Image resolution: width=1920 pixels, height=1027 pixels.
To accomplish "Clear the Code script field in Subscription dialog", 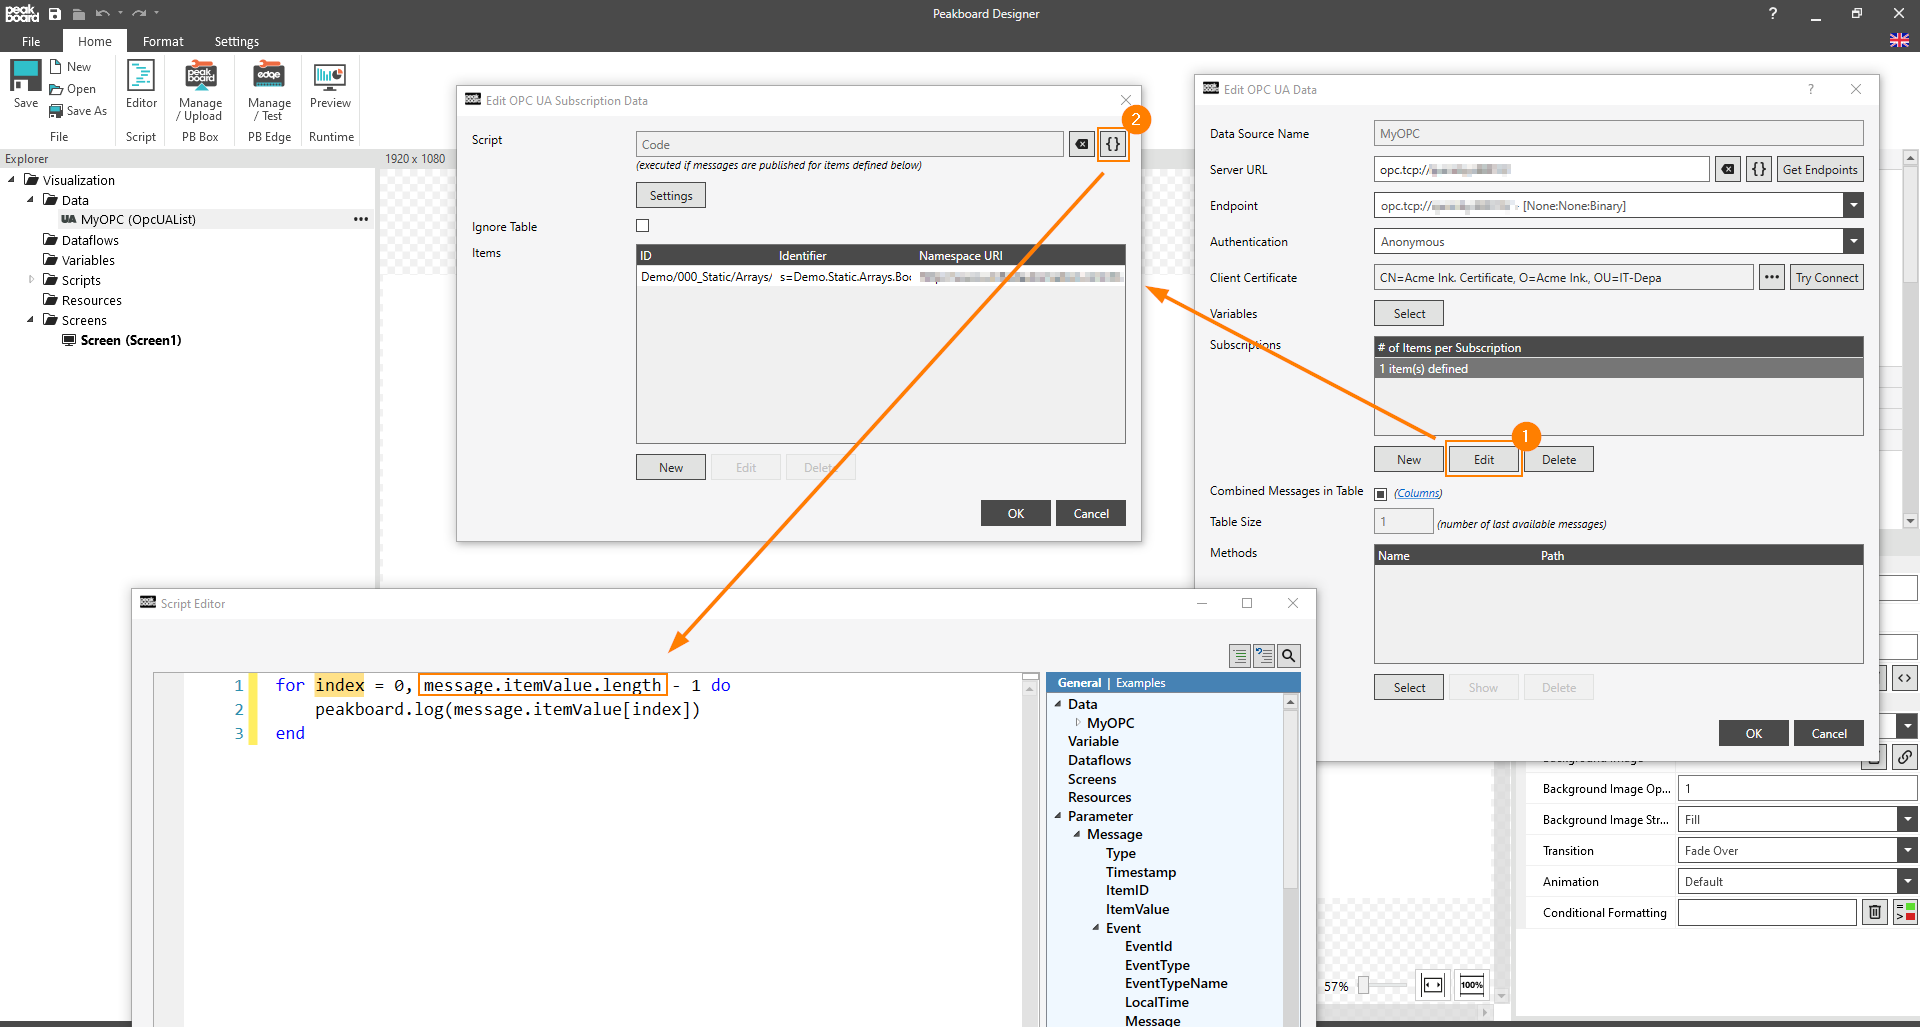I will coord(1081,144).
